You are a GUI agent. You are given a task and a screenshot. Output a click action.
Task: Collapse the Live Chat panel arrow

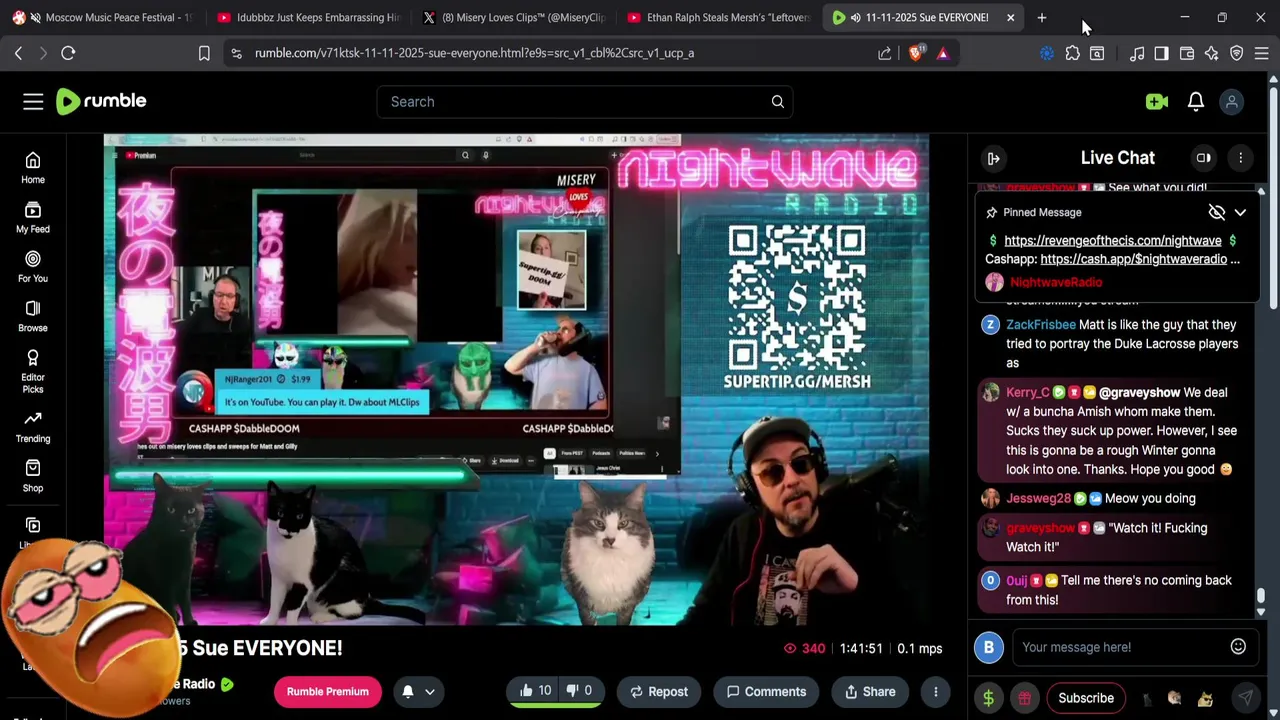pos(993,158)
